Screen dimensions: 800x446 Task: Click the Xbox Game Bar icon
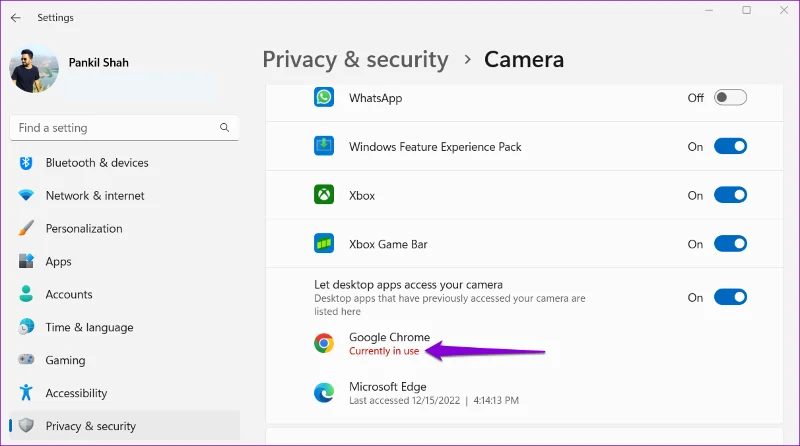(324, 243)
